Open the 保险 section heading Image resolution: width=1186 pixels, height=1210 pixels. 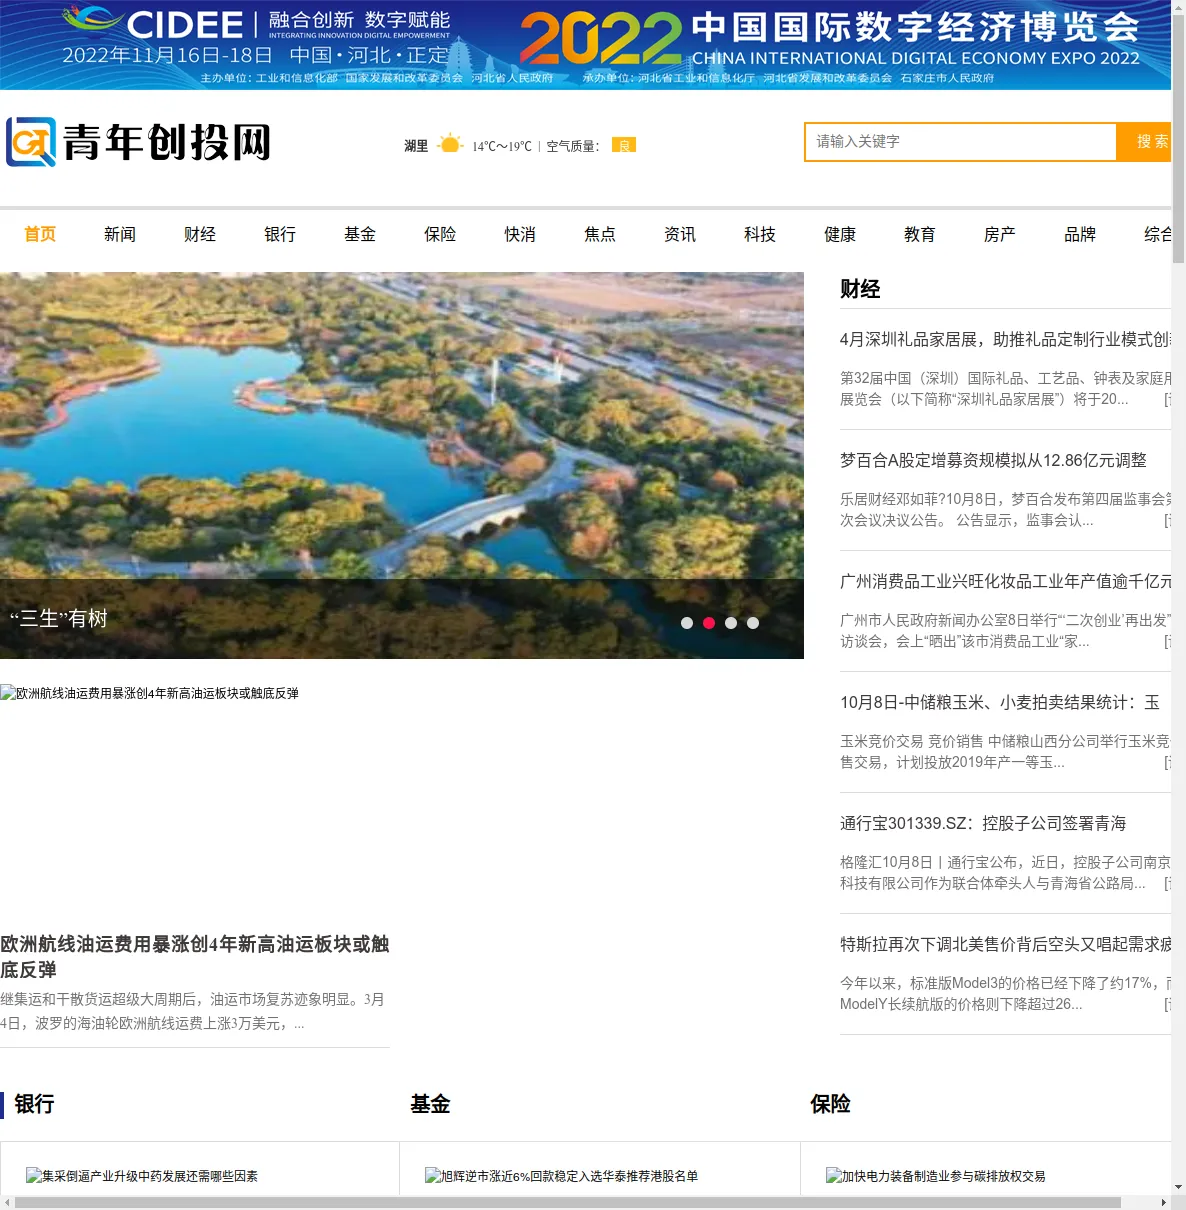click(x=830, y=1104)
